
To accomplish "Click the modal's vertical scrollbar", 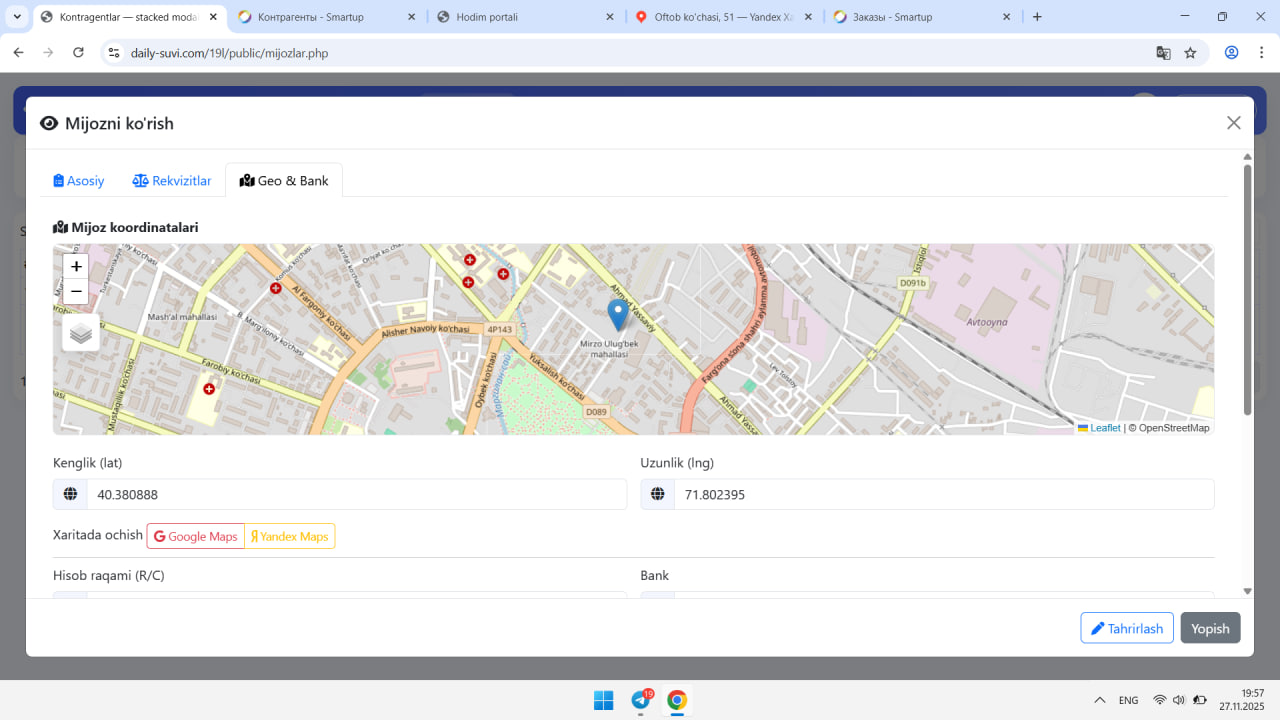I will point(1247,290).
